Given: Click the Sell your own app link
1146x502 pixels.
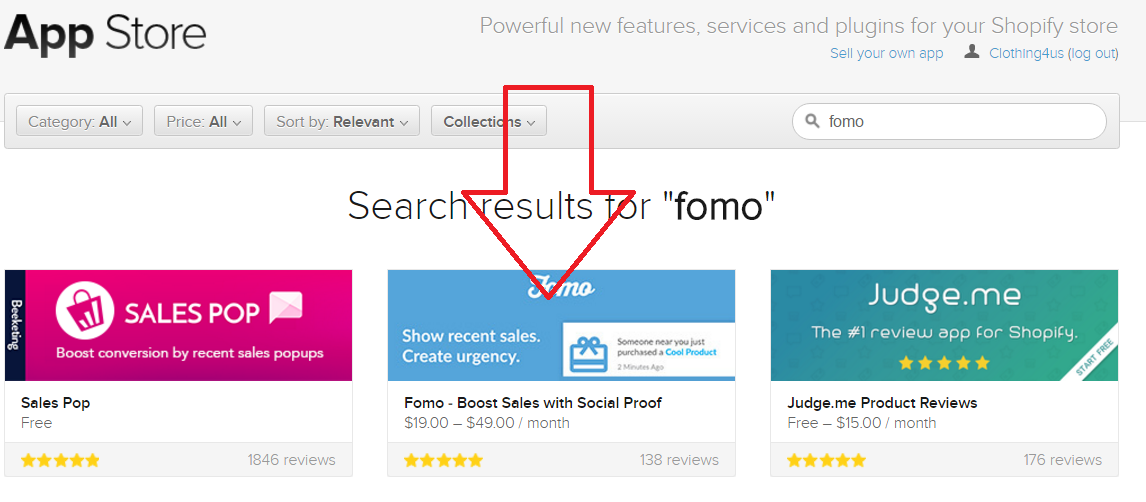Looking at the screenshot, I should (x=886, y=53).
